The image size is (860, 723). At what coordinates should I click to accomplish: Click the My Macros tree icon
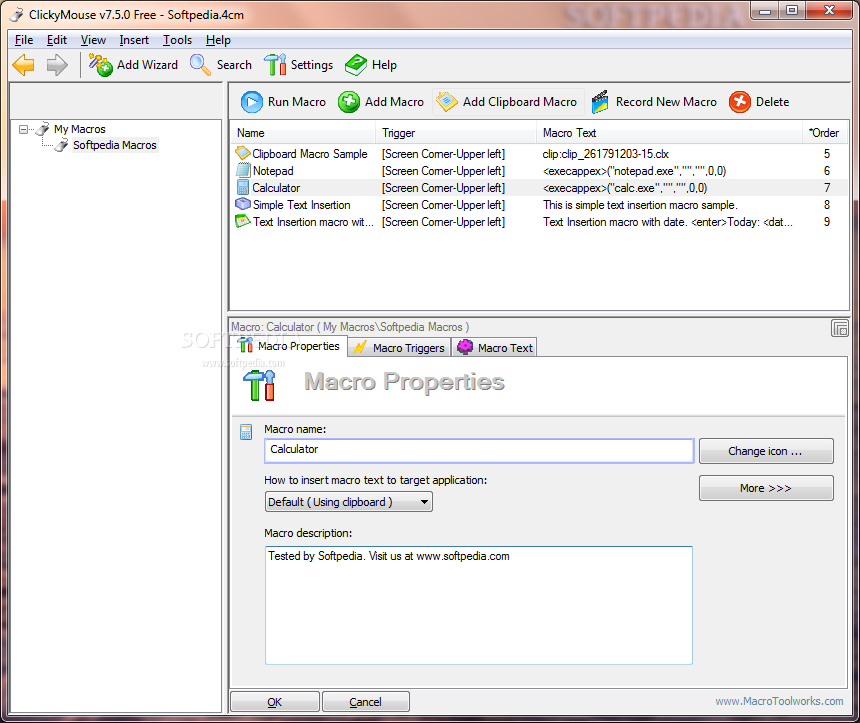coord(43,129)
